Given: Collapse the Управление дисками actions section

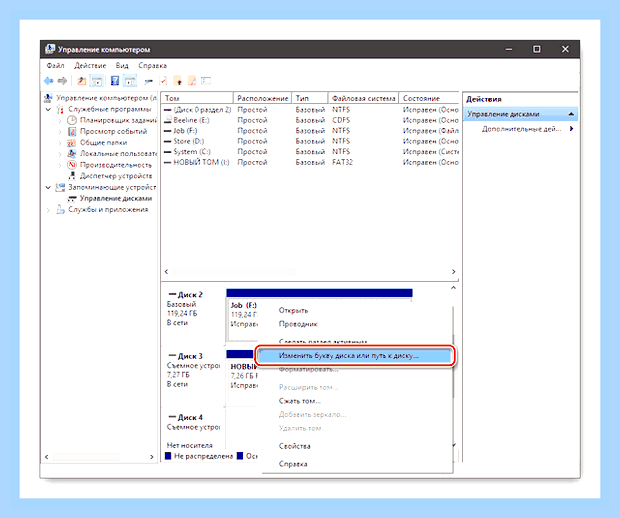Looking at the screenshot, I should click(571, 114).
